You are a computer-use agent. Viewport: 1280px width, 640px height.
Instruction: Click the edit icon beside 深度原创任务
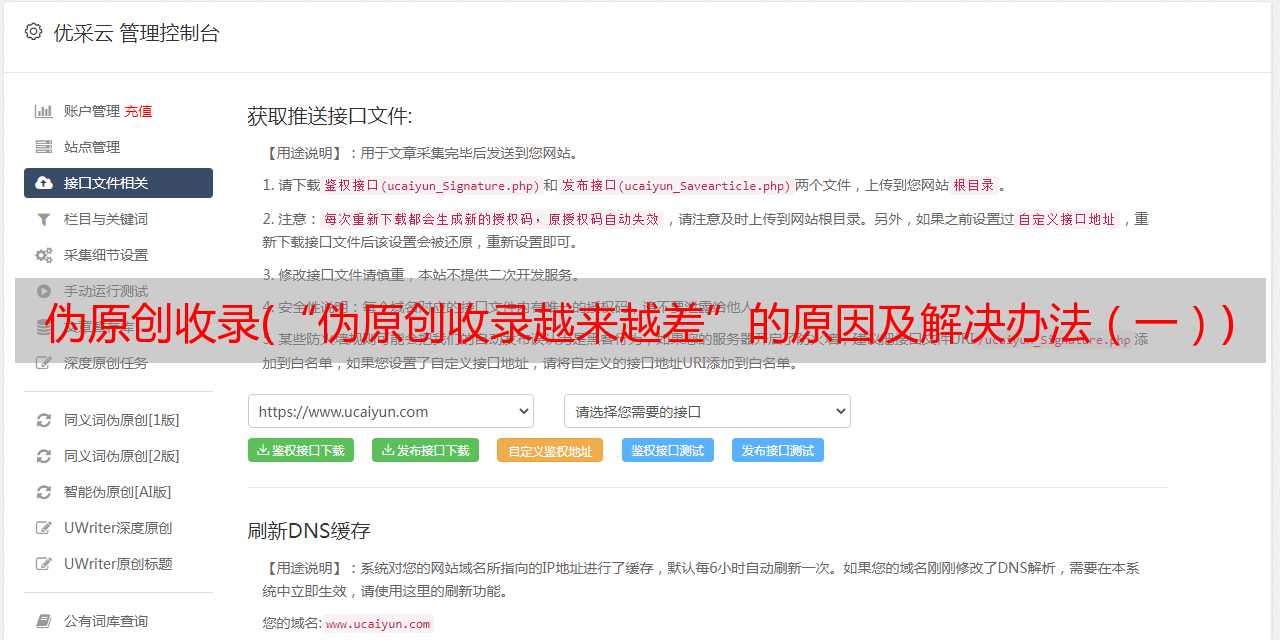pos(44,363)
